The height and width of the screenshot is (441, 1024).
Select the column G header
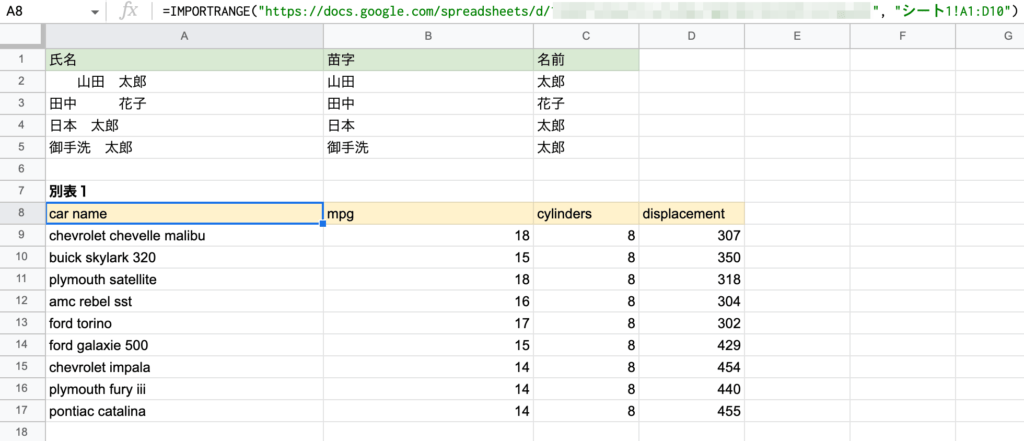(989, 37)
